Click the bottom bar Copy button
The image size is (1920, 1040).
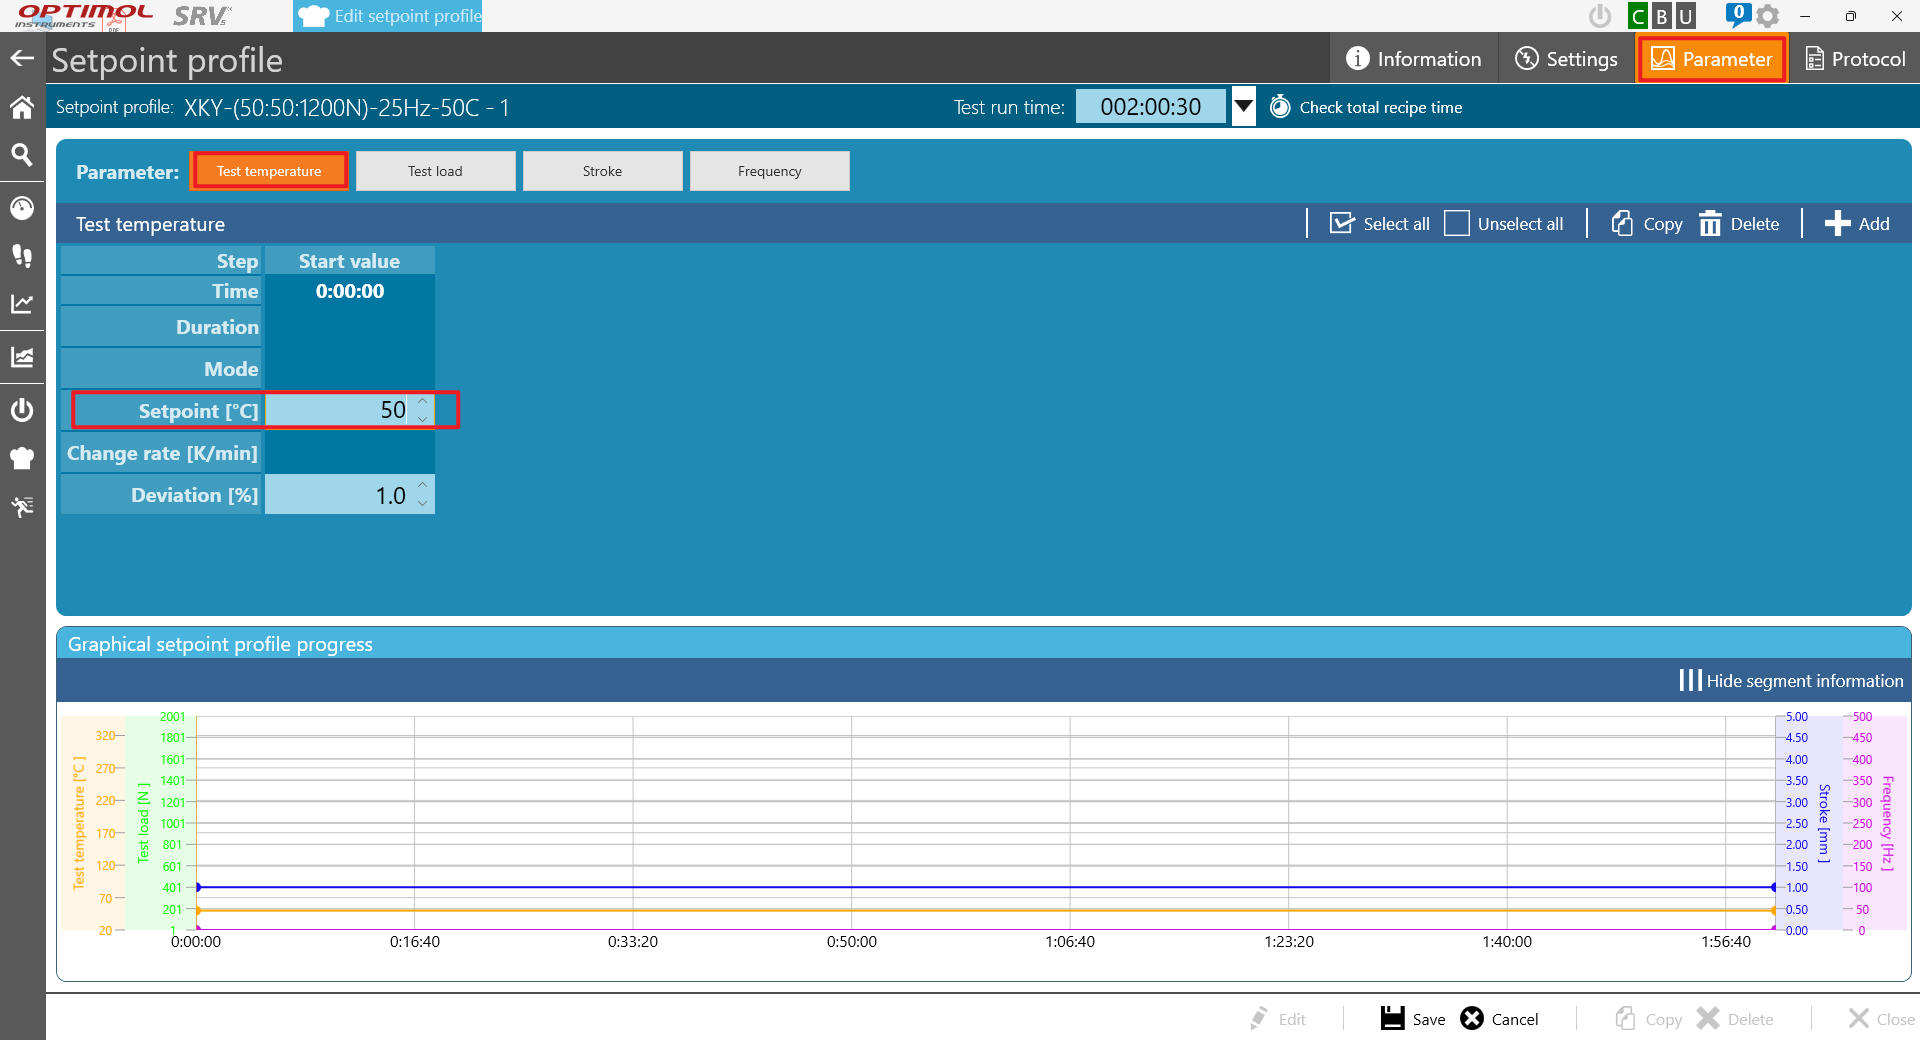tap(1648, 1018)
